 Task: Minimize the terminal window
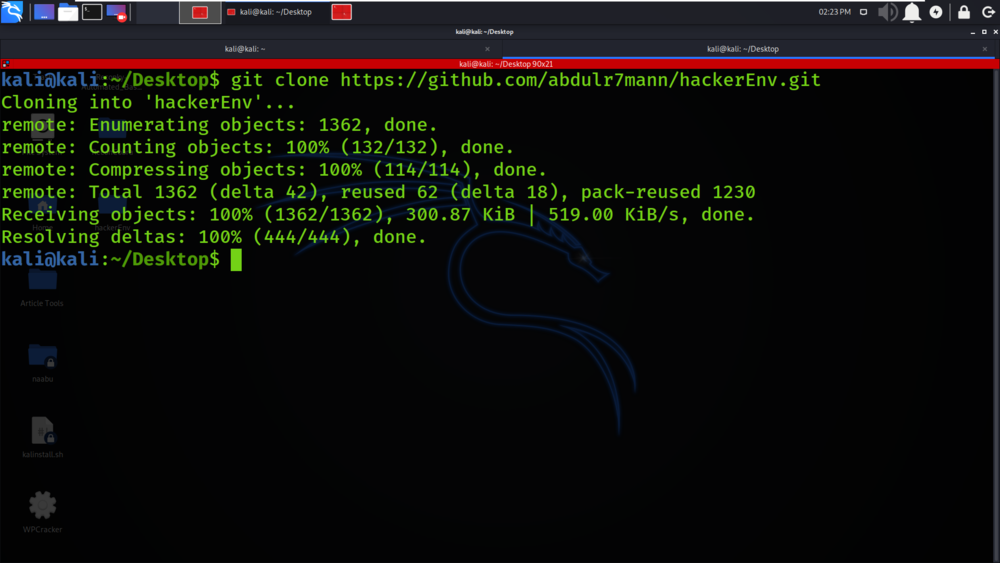973,32
